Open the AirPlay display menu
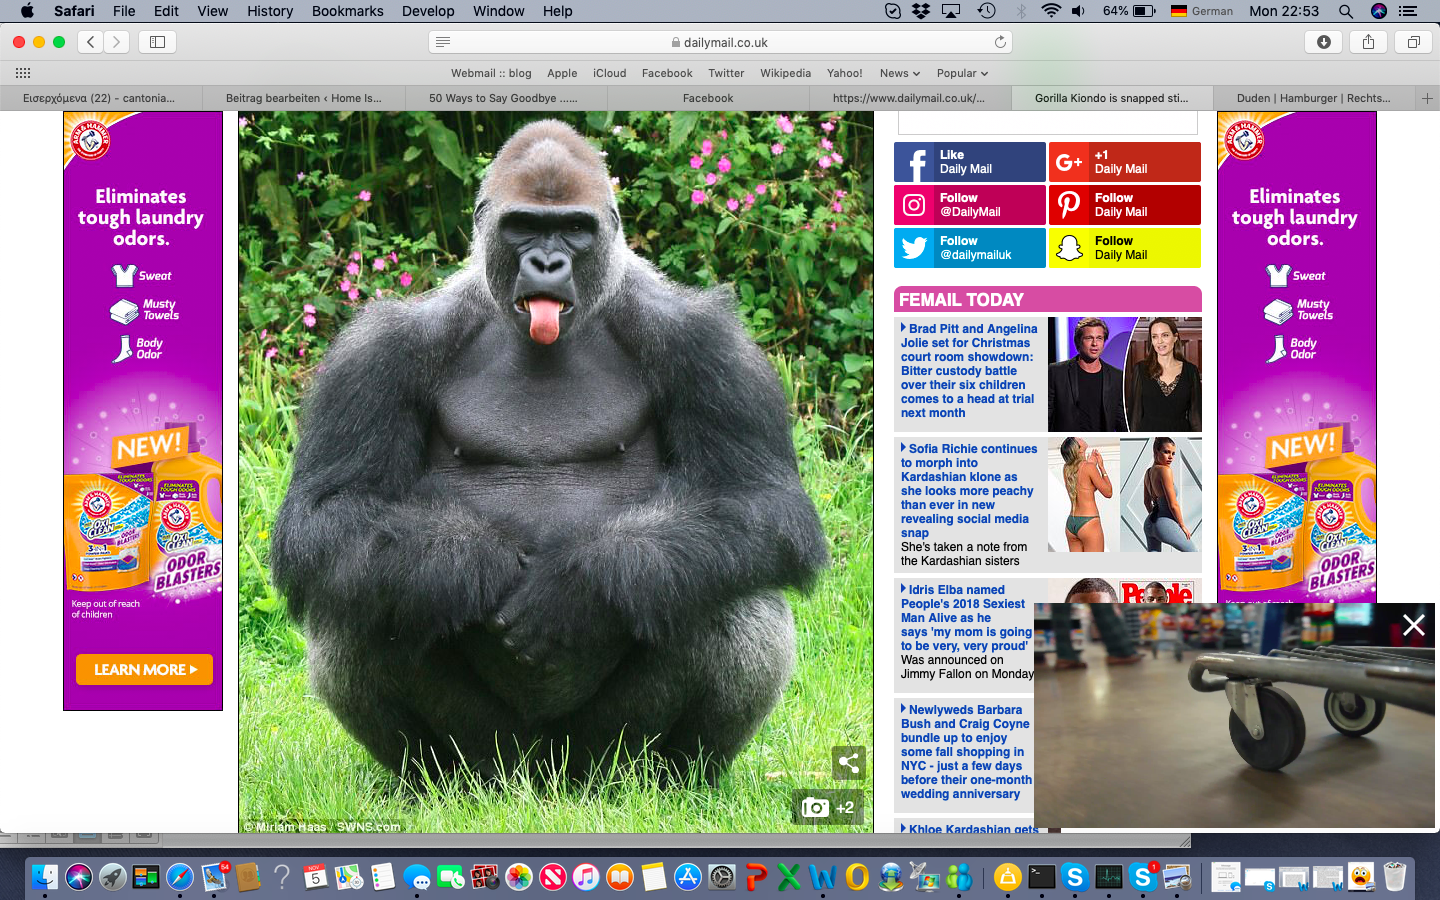Image resolution: width=1440 pixels, height=900 pixels. click(x=951, y=11)
